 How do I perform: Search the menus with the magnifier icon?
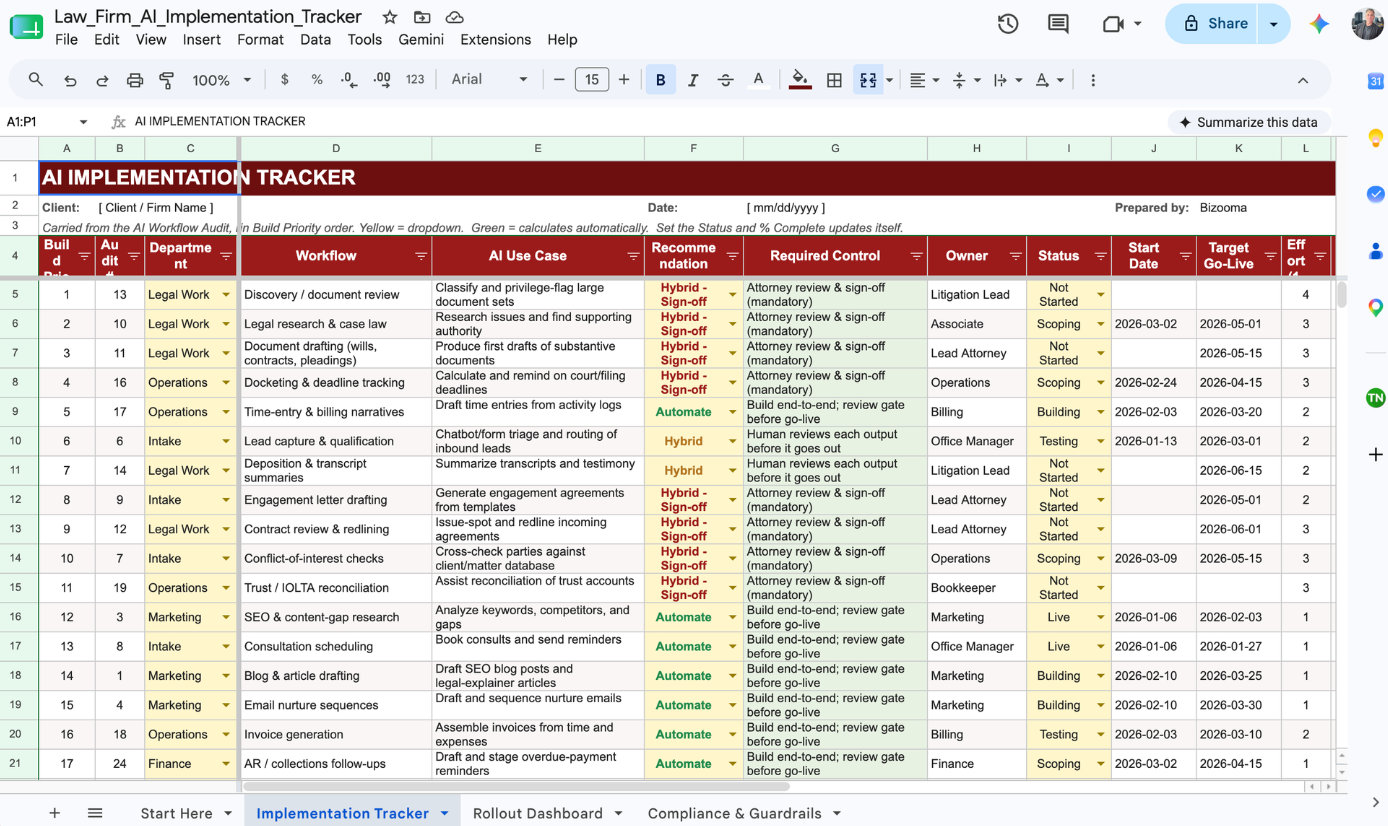(36, 80)
